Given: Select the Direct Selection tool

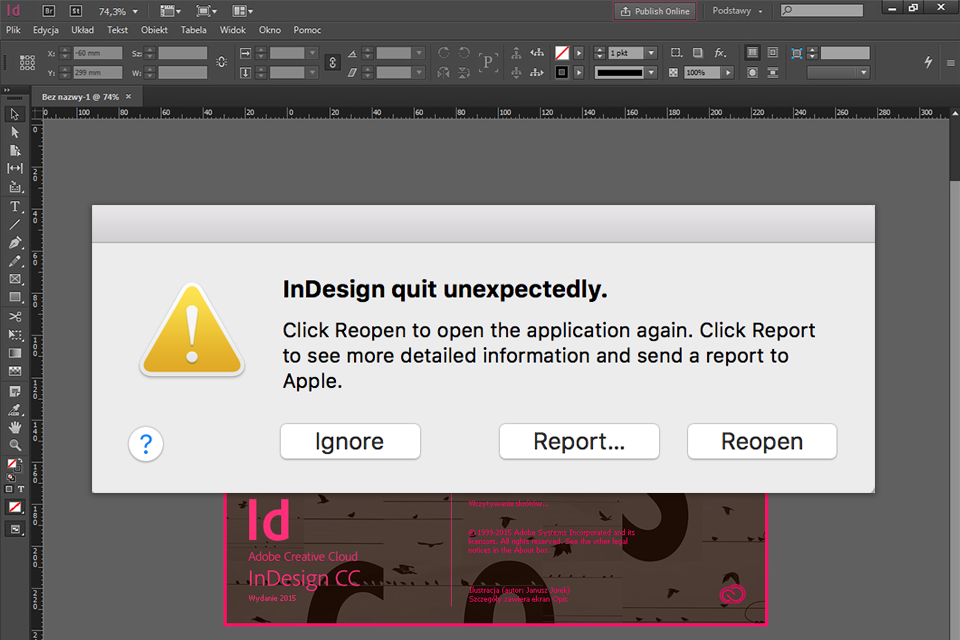Looking at the screenshot, I should point(15,132).
